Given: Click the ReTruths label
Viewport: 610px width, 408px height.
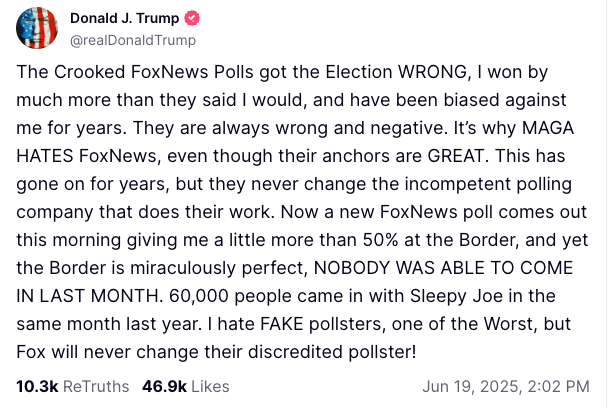Looking at the screenshot, I should (96, 387).
